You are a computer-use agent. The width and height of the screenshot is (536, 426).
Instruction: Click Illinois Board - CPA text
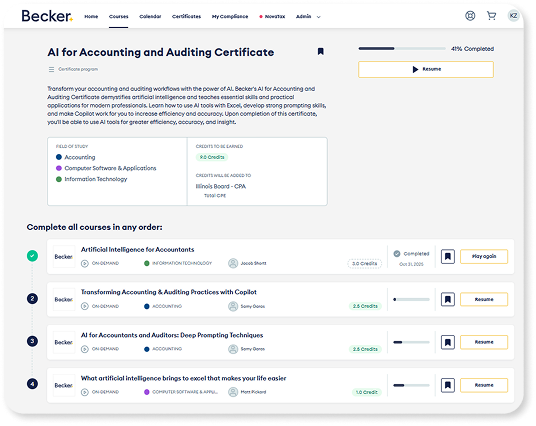pyautogui.click(x=220, y=186)
